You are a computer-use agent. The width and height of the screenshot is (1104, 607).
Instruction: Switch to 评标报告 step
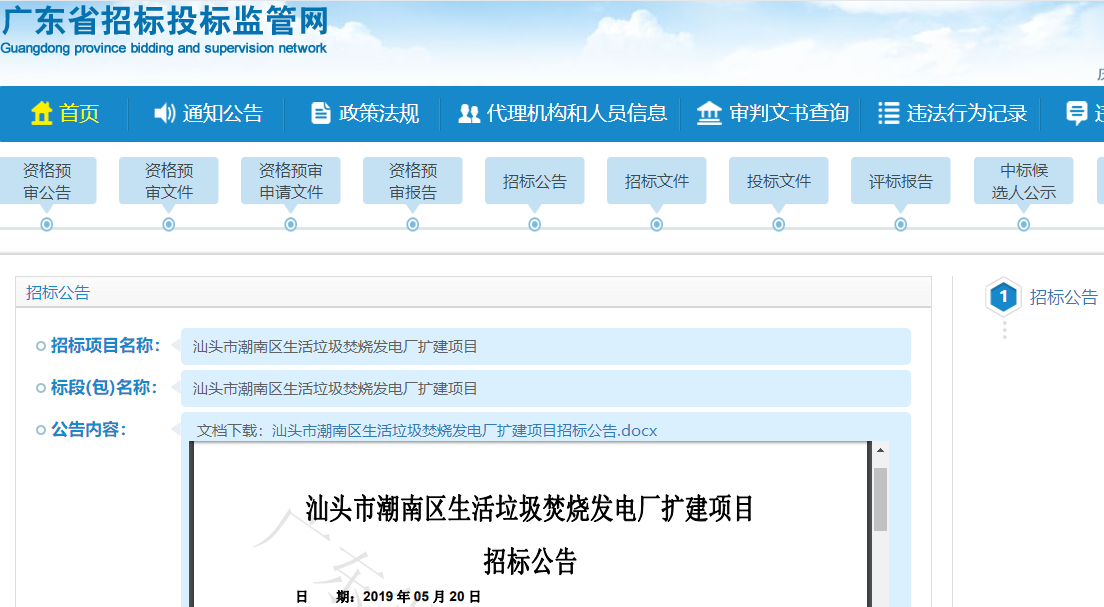[x=900, y=182]
